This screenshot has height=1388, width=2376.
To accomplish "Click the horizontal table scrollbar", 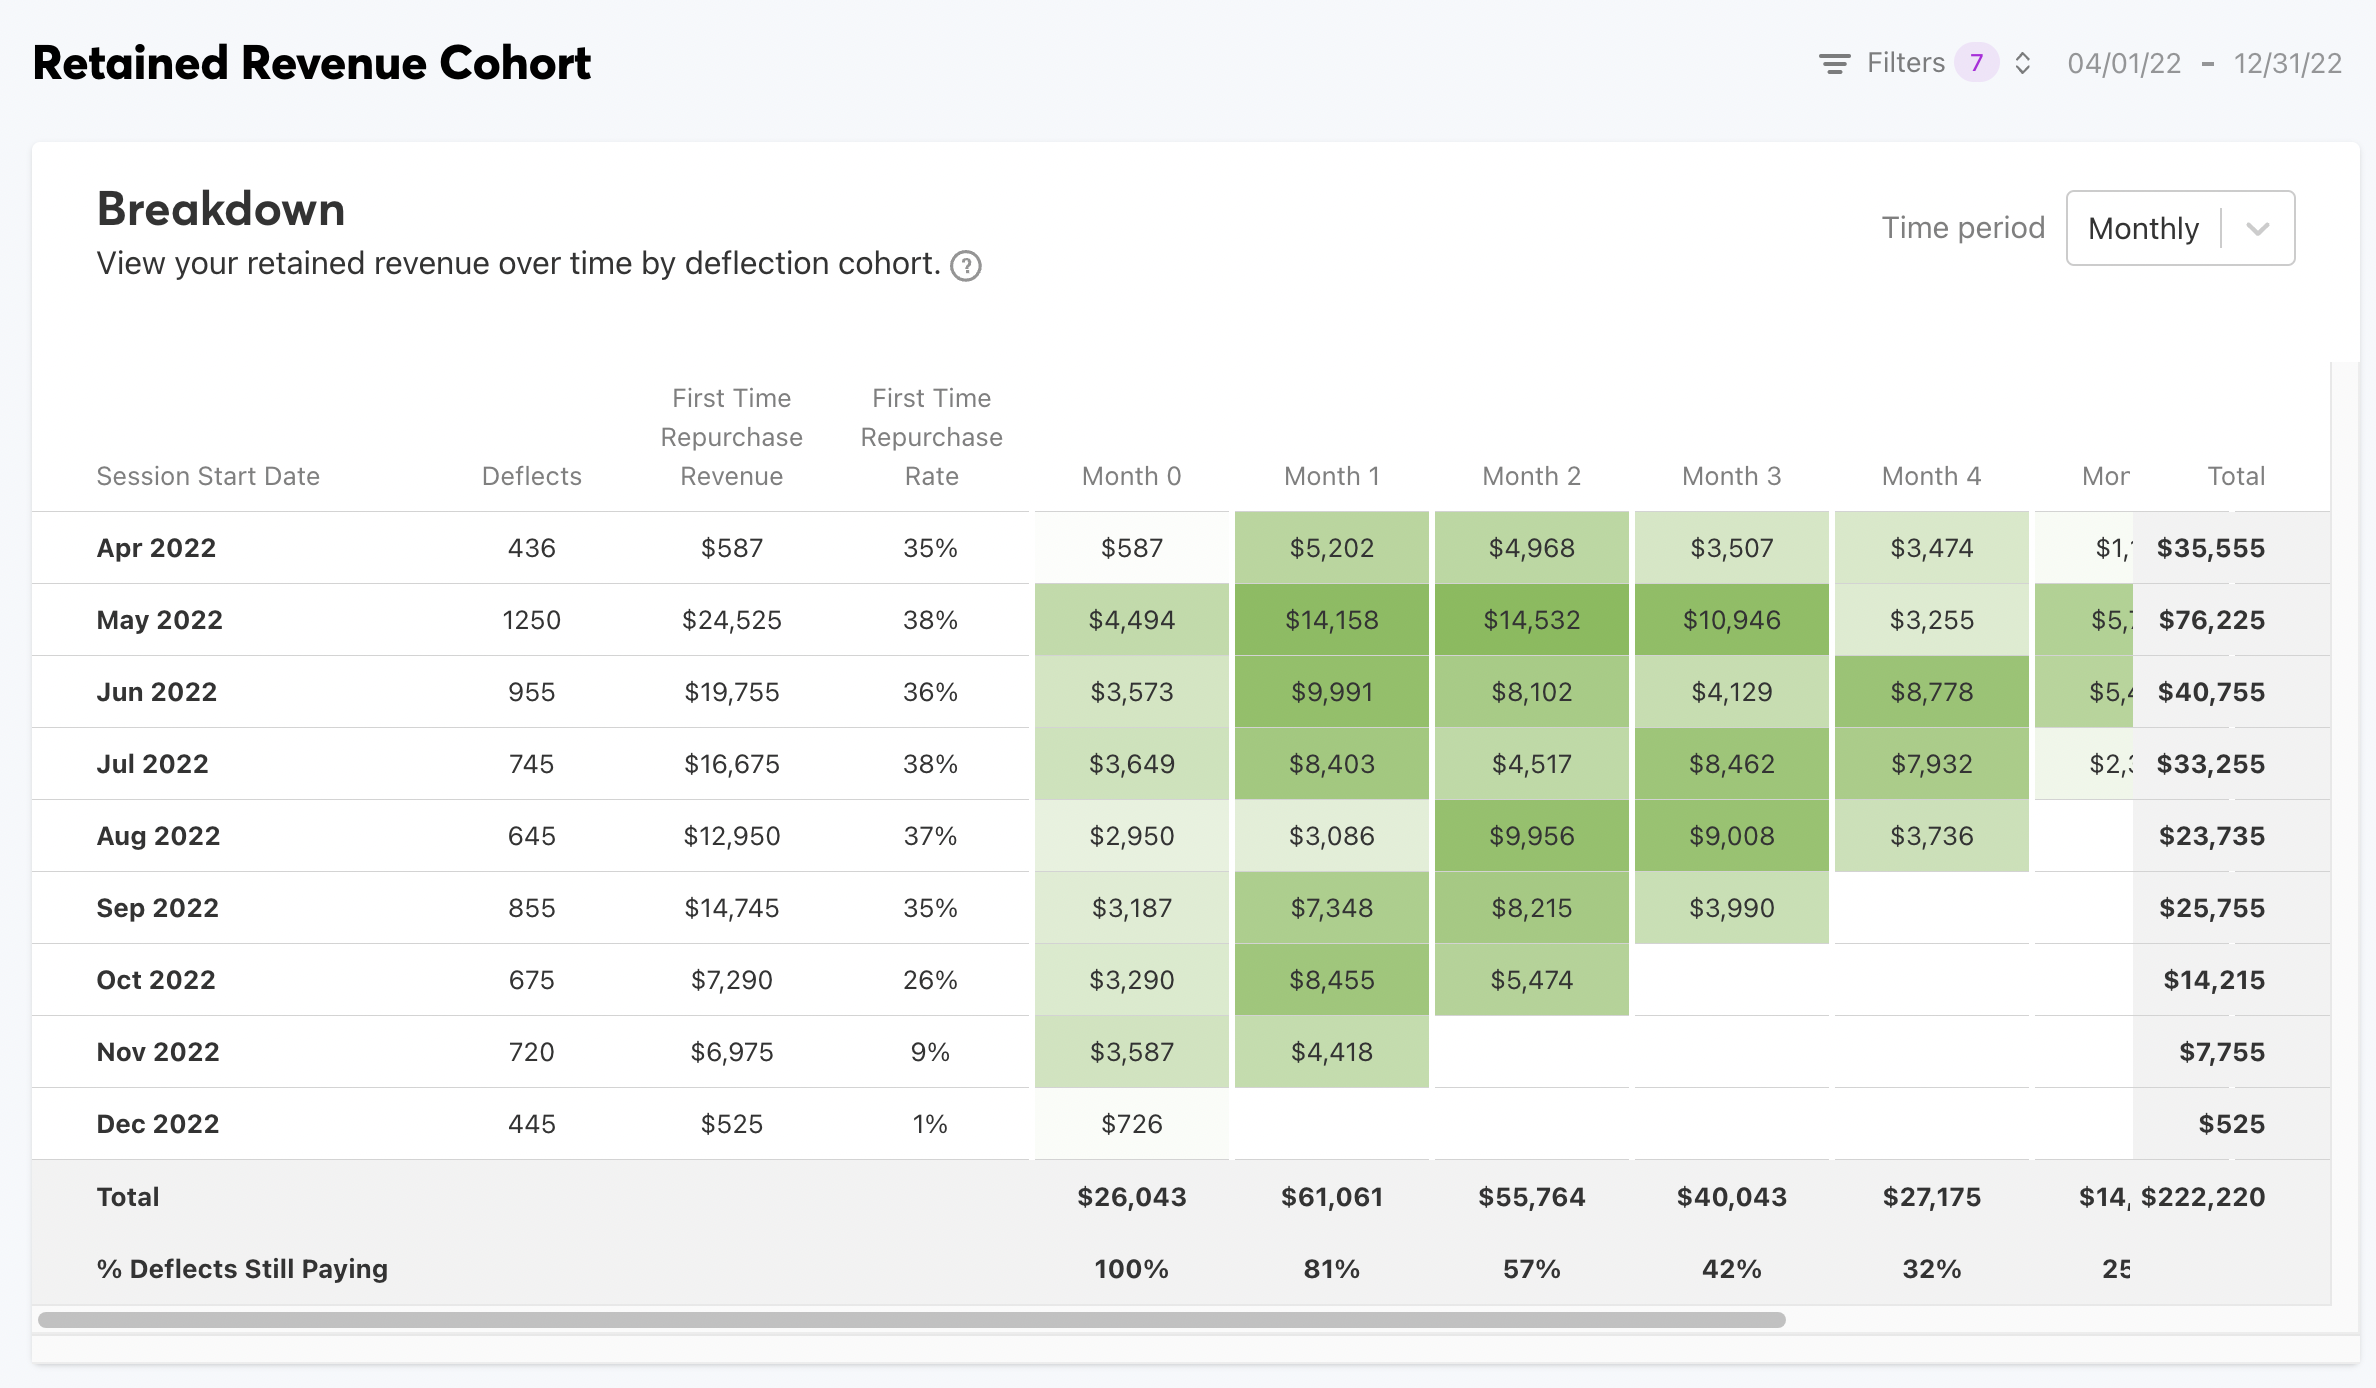I will pyautogui.click(x=911, y=1320).
